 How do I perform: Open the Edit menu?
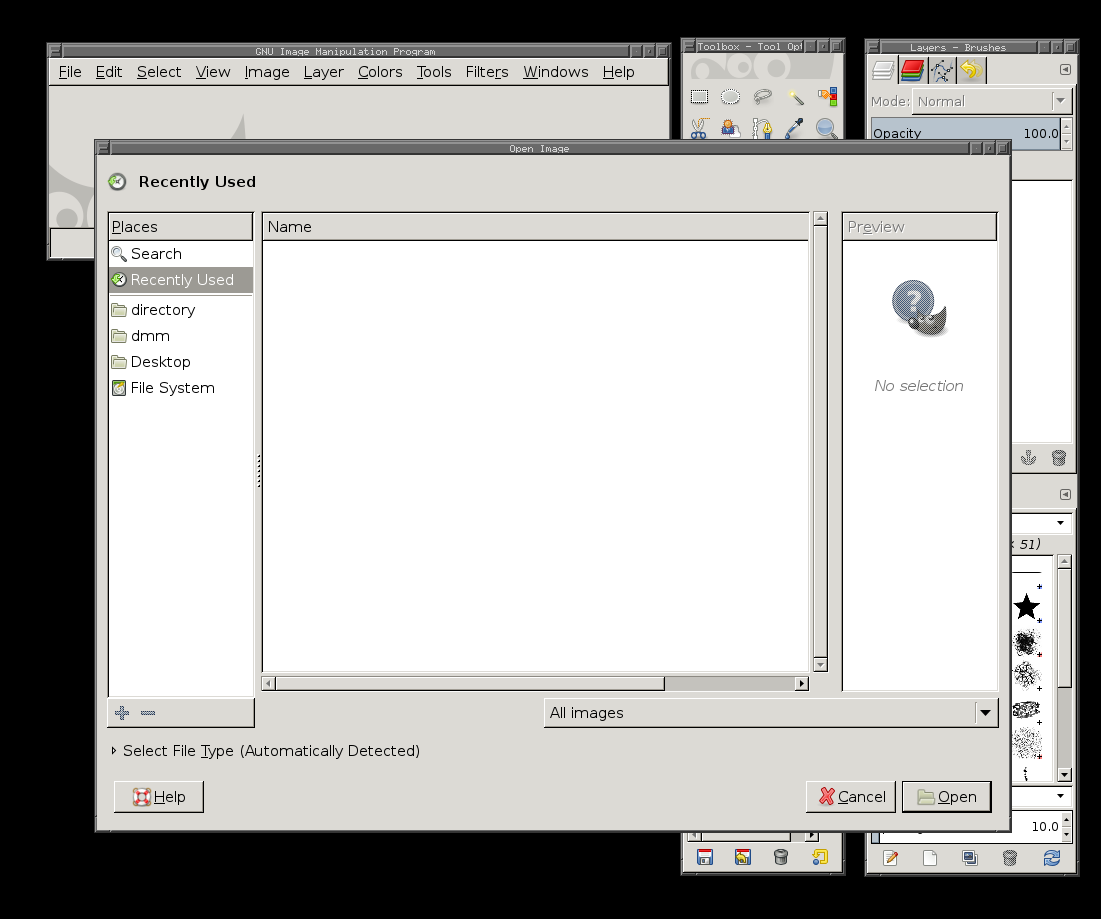click(x=108, y=72)
